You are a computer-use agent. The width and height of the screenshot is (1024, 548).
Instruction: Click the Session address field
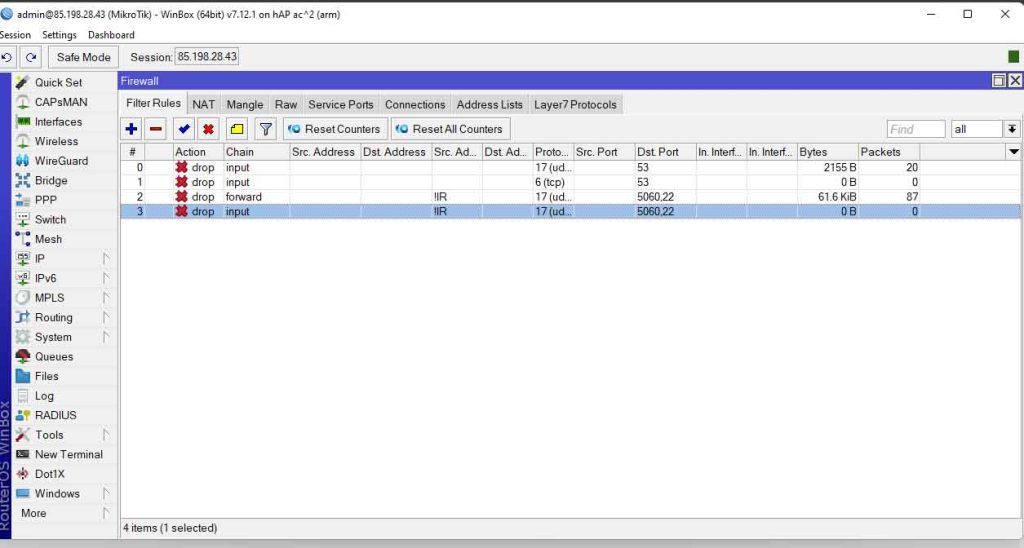click(x=207, y=57)
